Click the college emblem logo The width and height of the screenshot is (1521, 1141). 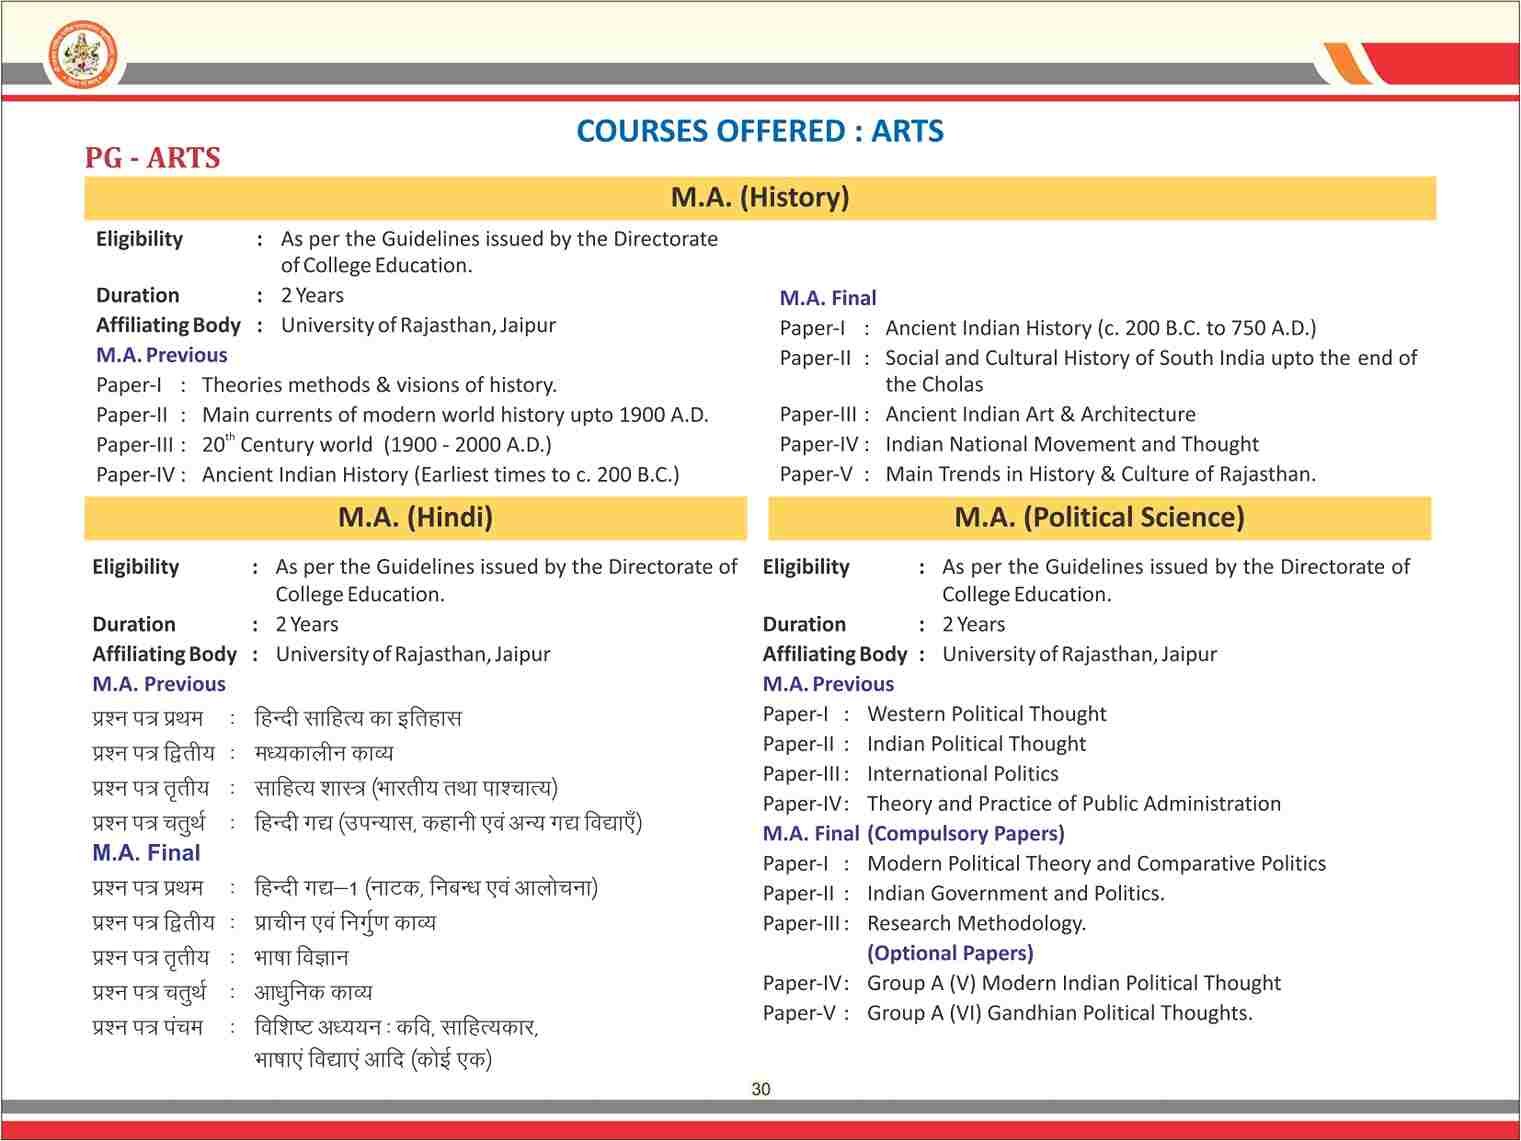(x=82, y=56)
